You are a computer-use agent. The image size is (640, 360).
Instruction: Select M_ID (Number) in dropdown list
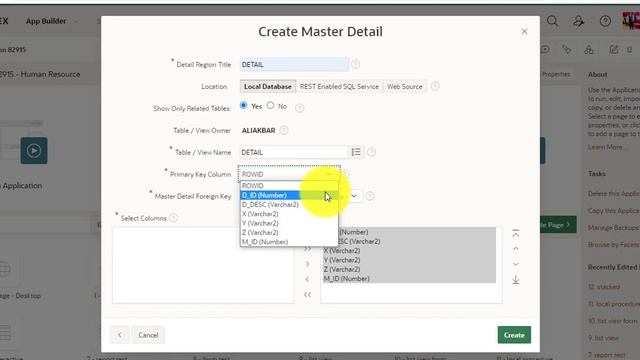(x=289, y=242)
